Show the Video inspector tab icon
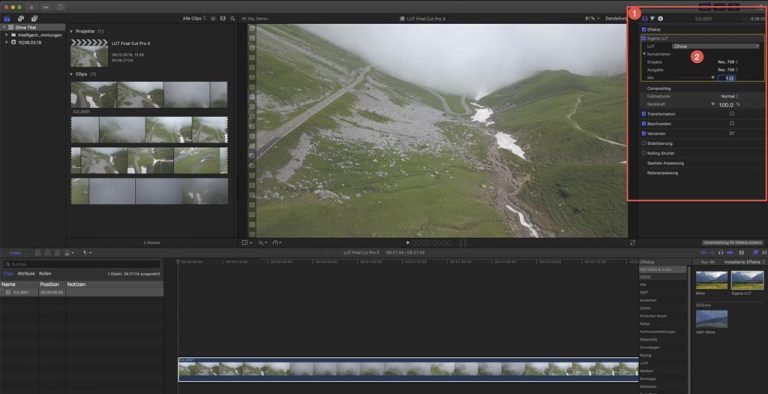Screen dimensions: 768x394 point(645,19)
